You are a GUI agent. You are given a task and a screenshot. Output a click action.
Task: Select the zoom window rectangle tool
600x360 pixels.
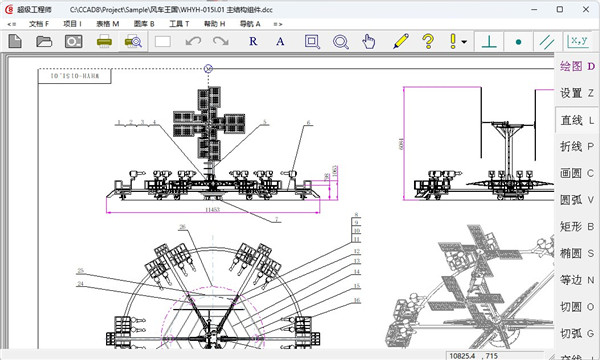[x=312, y=41]
